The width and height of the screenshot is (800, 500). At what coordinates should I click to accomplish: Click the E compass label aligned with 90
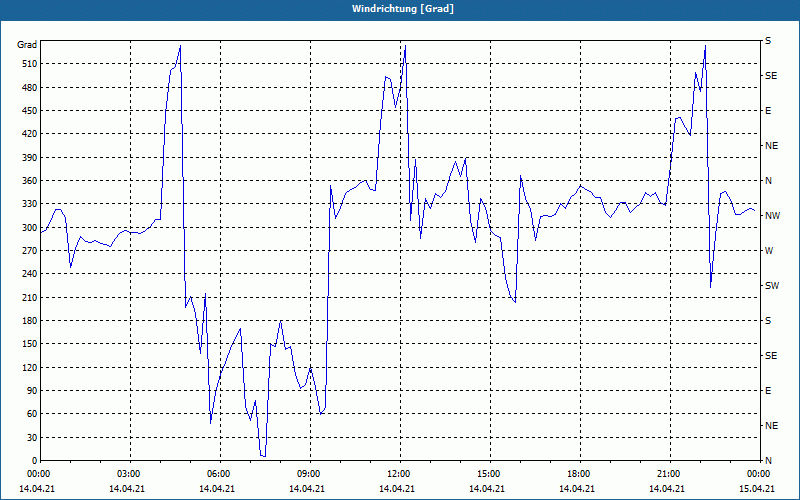768,391
